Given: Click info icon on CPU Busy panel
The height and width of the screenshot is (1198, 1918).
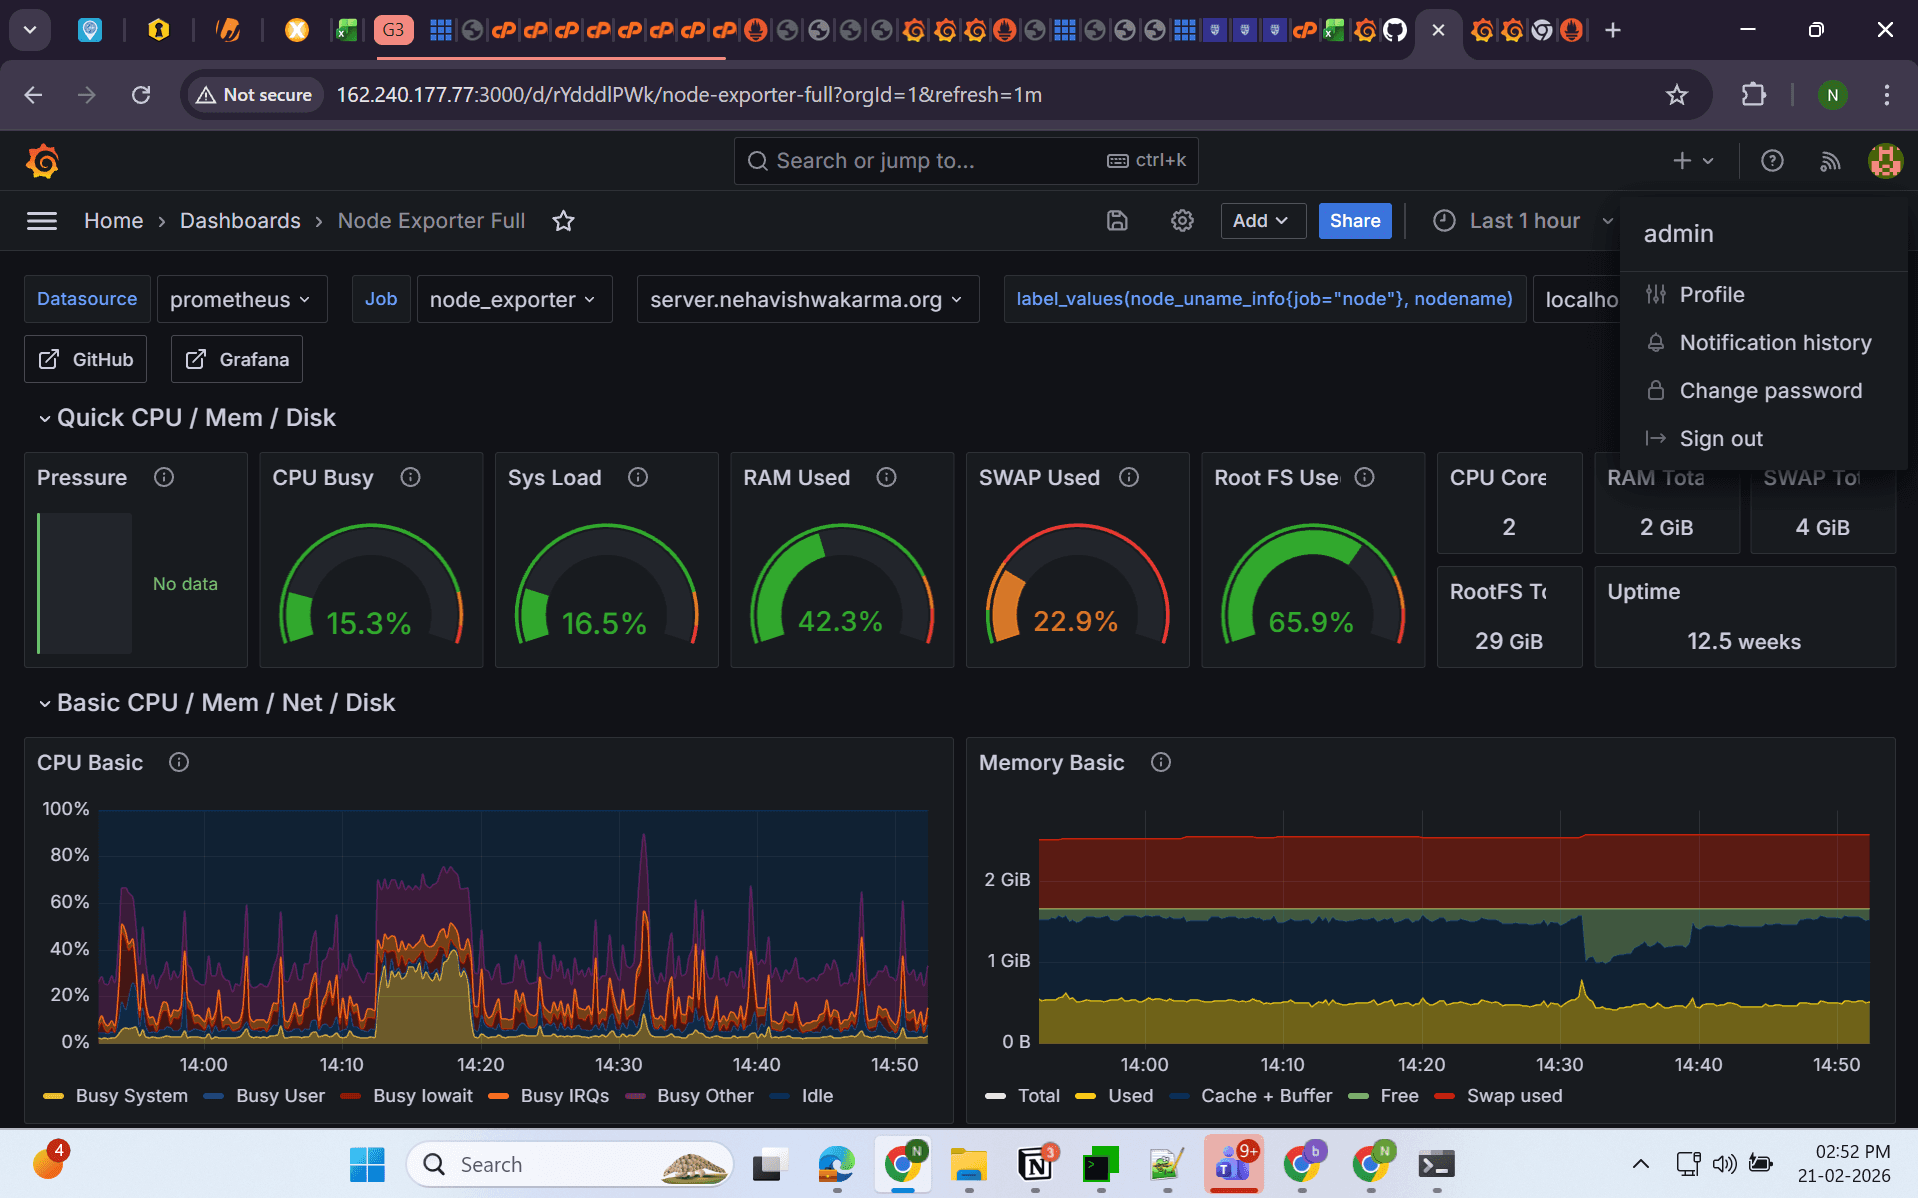Looking at the screenshot, I should pyautogui.click(x=410, y=478).
